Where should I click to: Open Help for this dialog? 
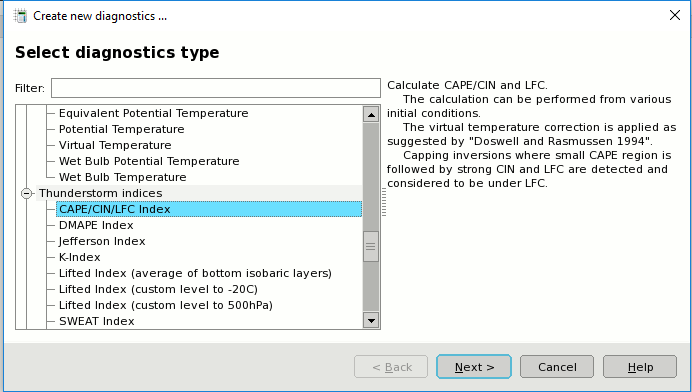(x=640, y=367)
